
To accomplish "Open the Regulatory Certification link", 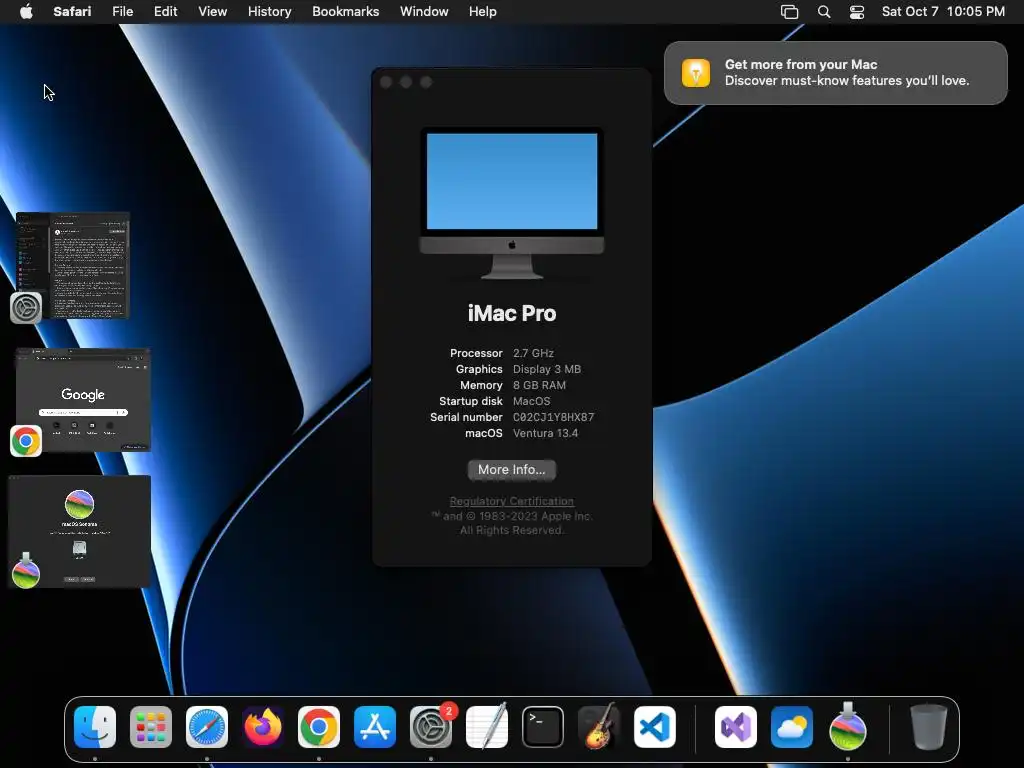I will point(511,501).
